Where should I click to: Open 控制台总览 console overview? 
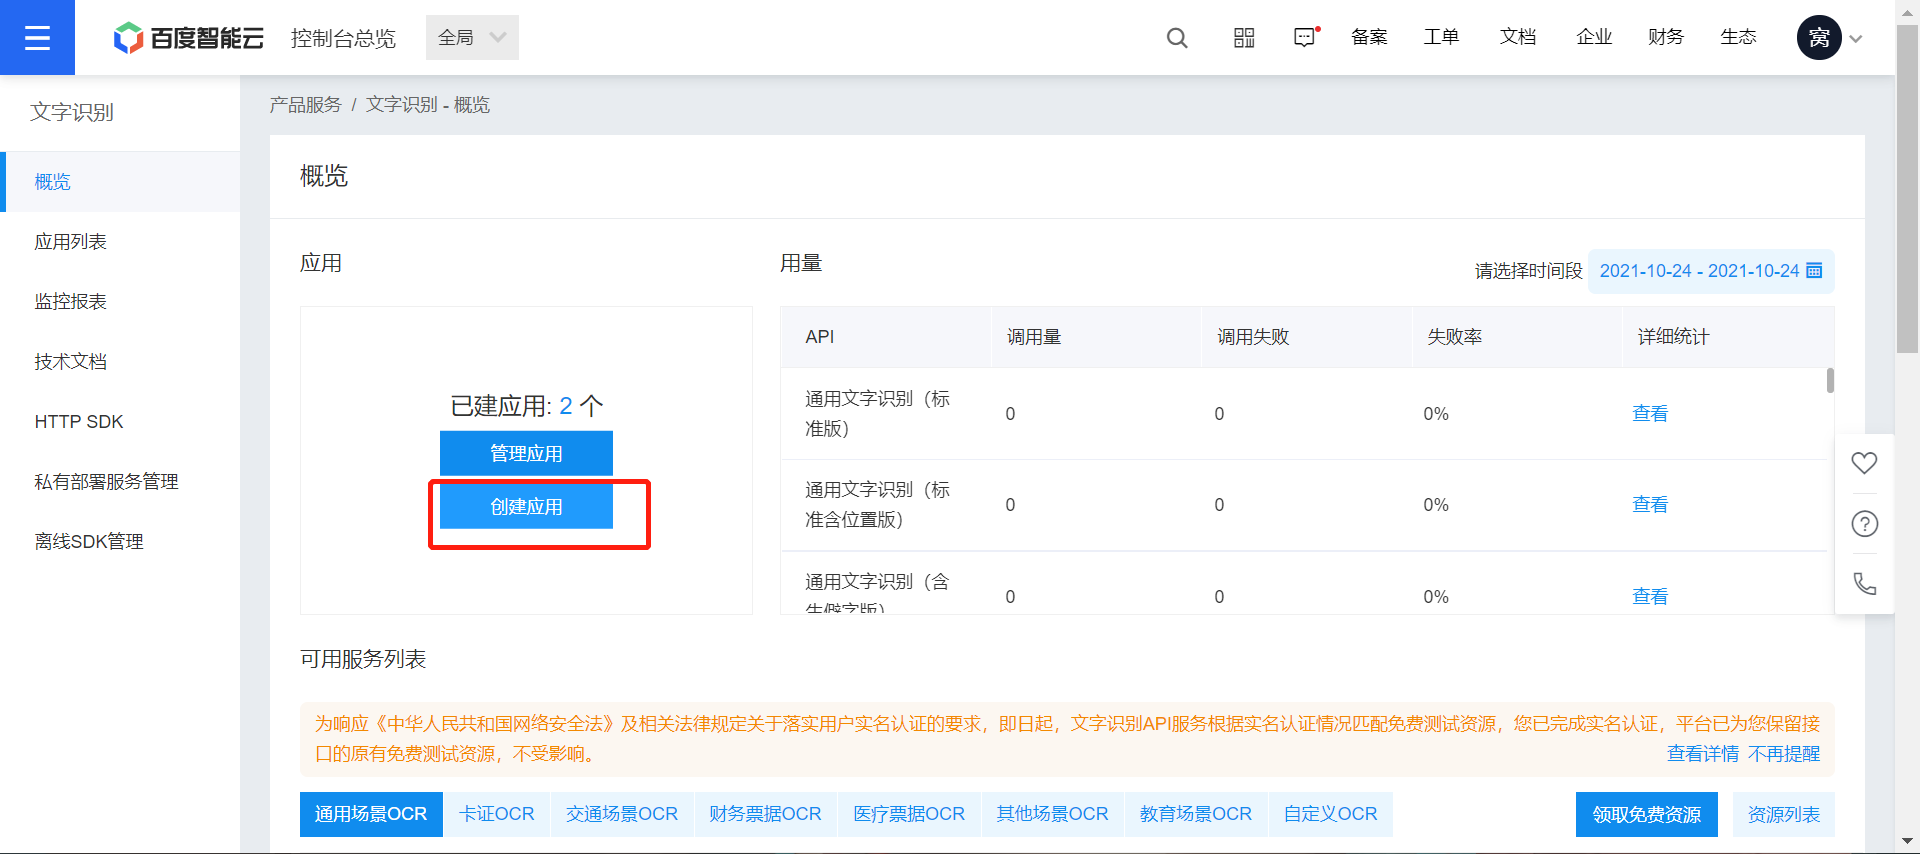343,38
